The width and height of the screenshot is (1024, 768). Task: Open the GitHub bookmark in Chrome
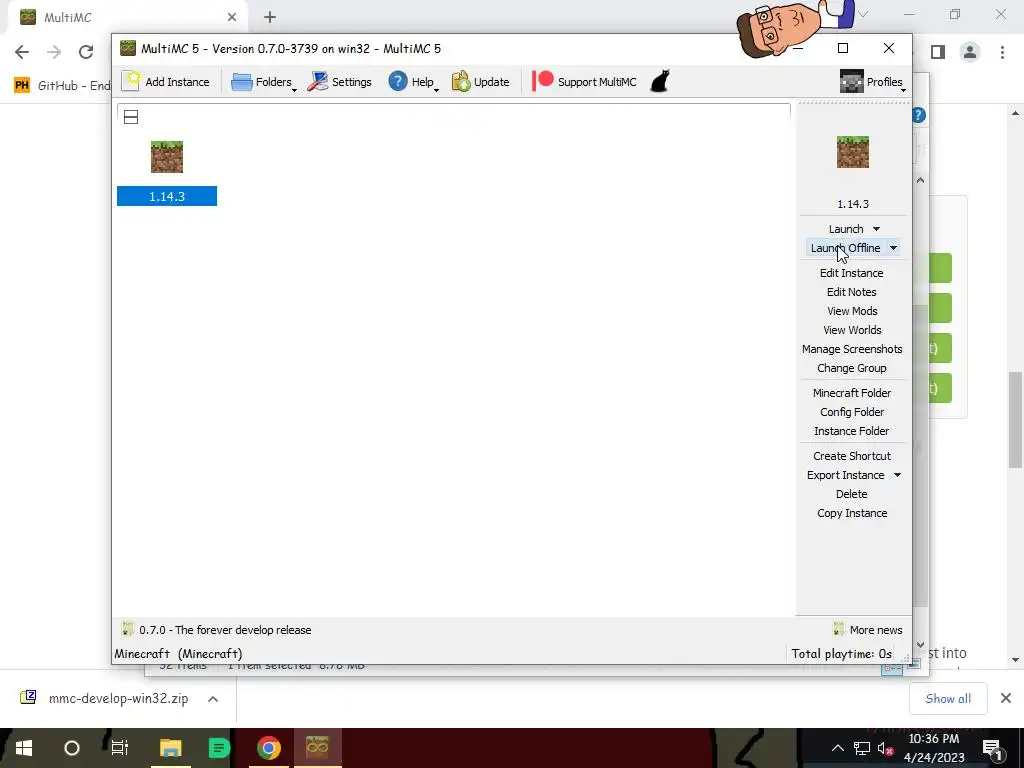coord(62,86)
